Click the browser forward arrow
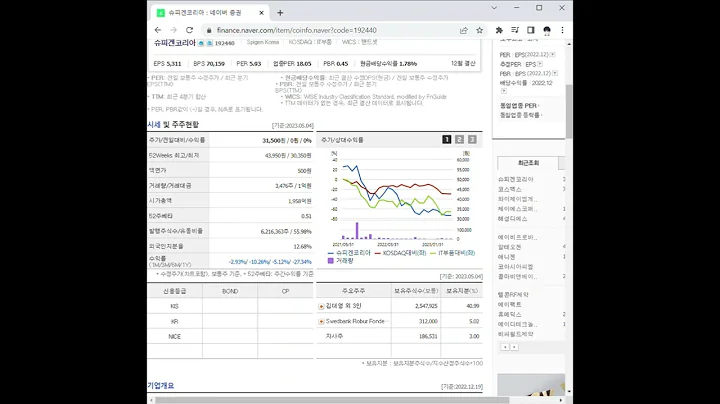The width and height of the screenshot is (720, 404). click(x=174, y=30)
